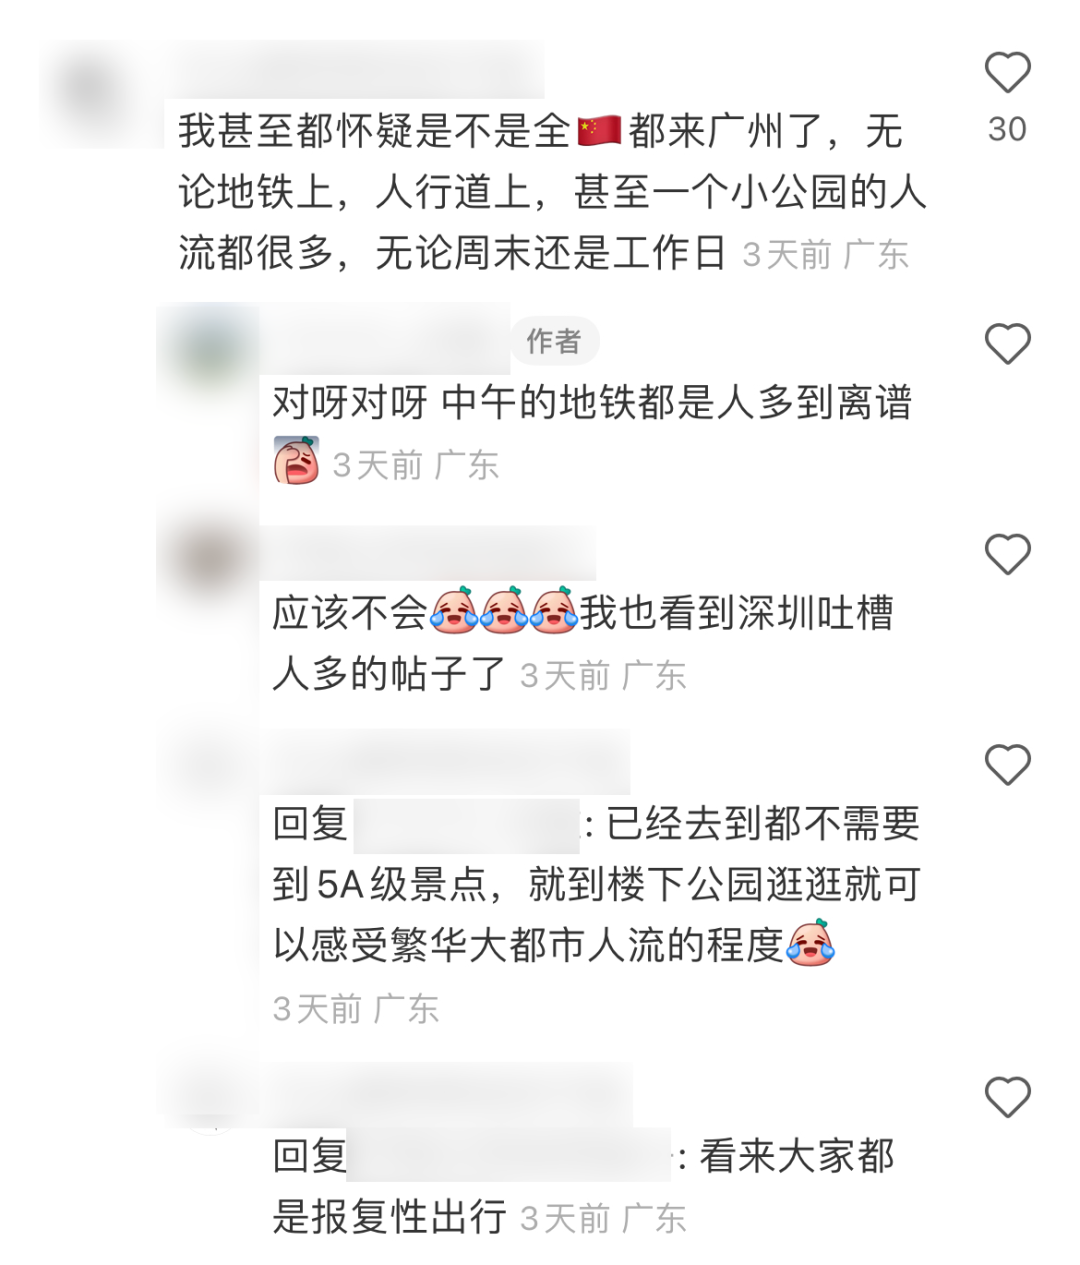
Task: Tap the 30 like count number
Action: (1007, 129)
